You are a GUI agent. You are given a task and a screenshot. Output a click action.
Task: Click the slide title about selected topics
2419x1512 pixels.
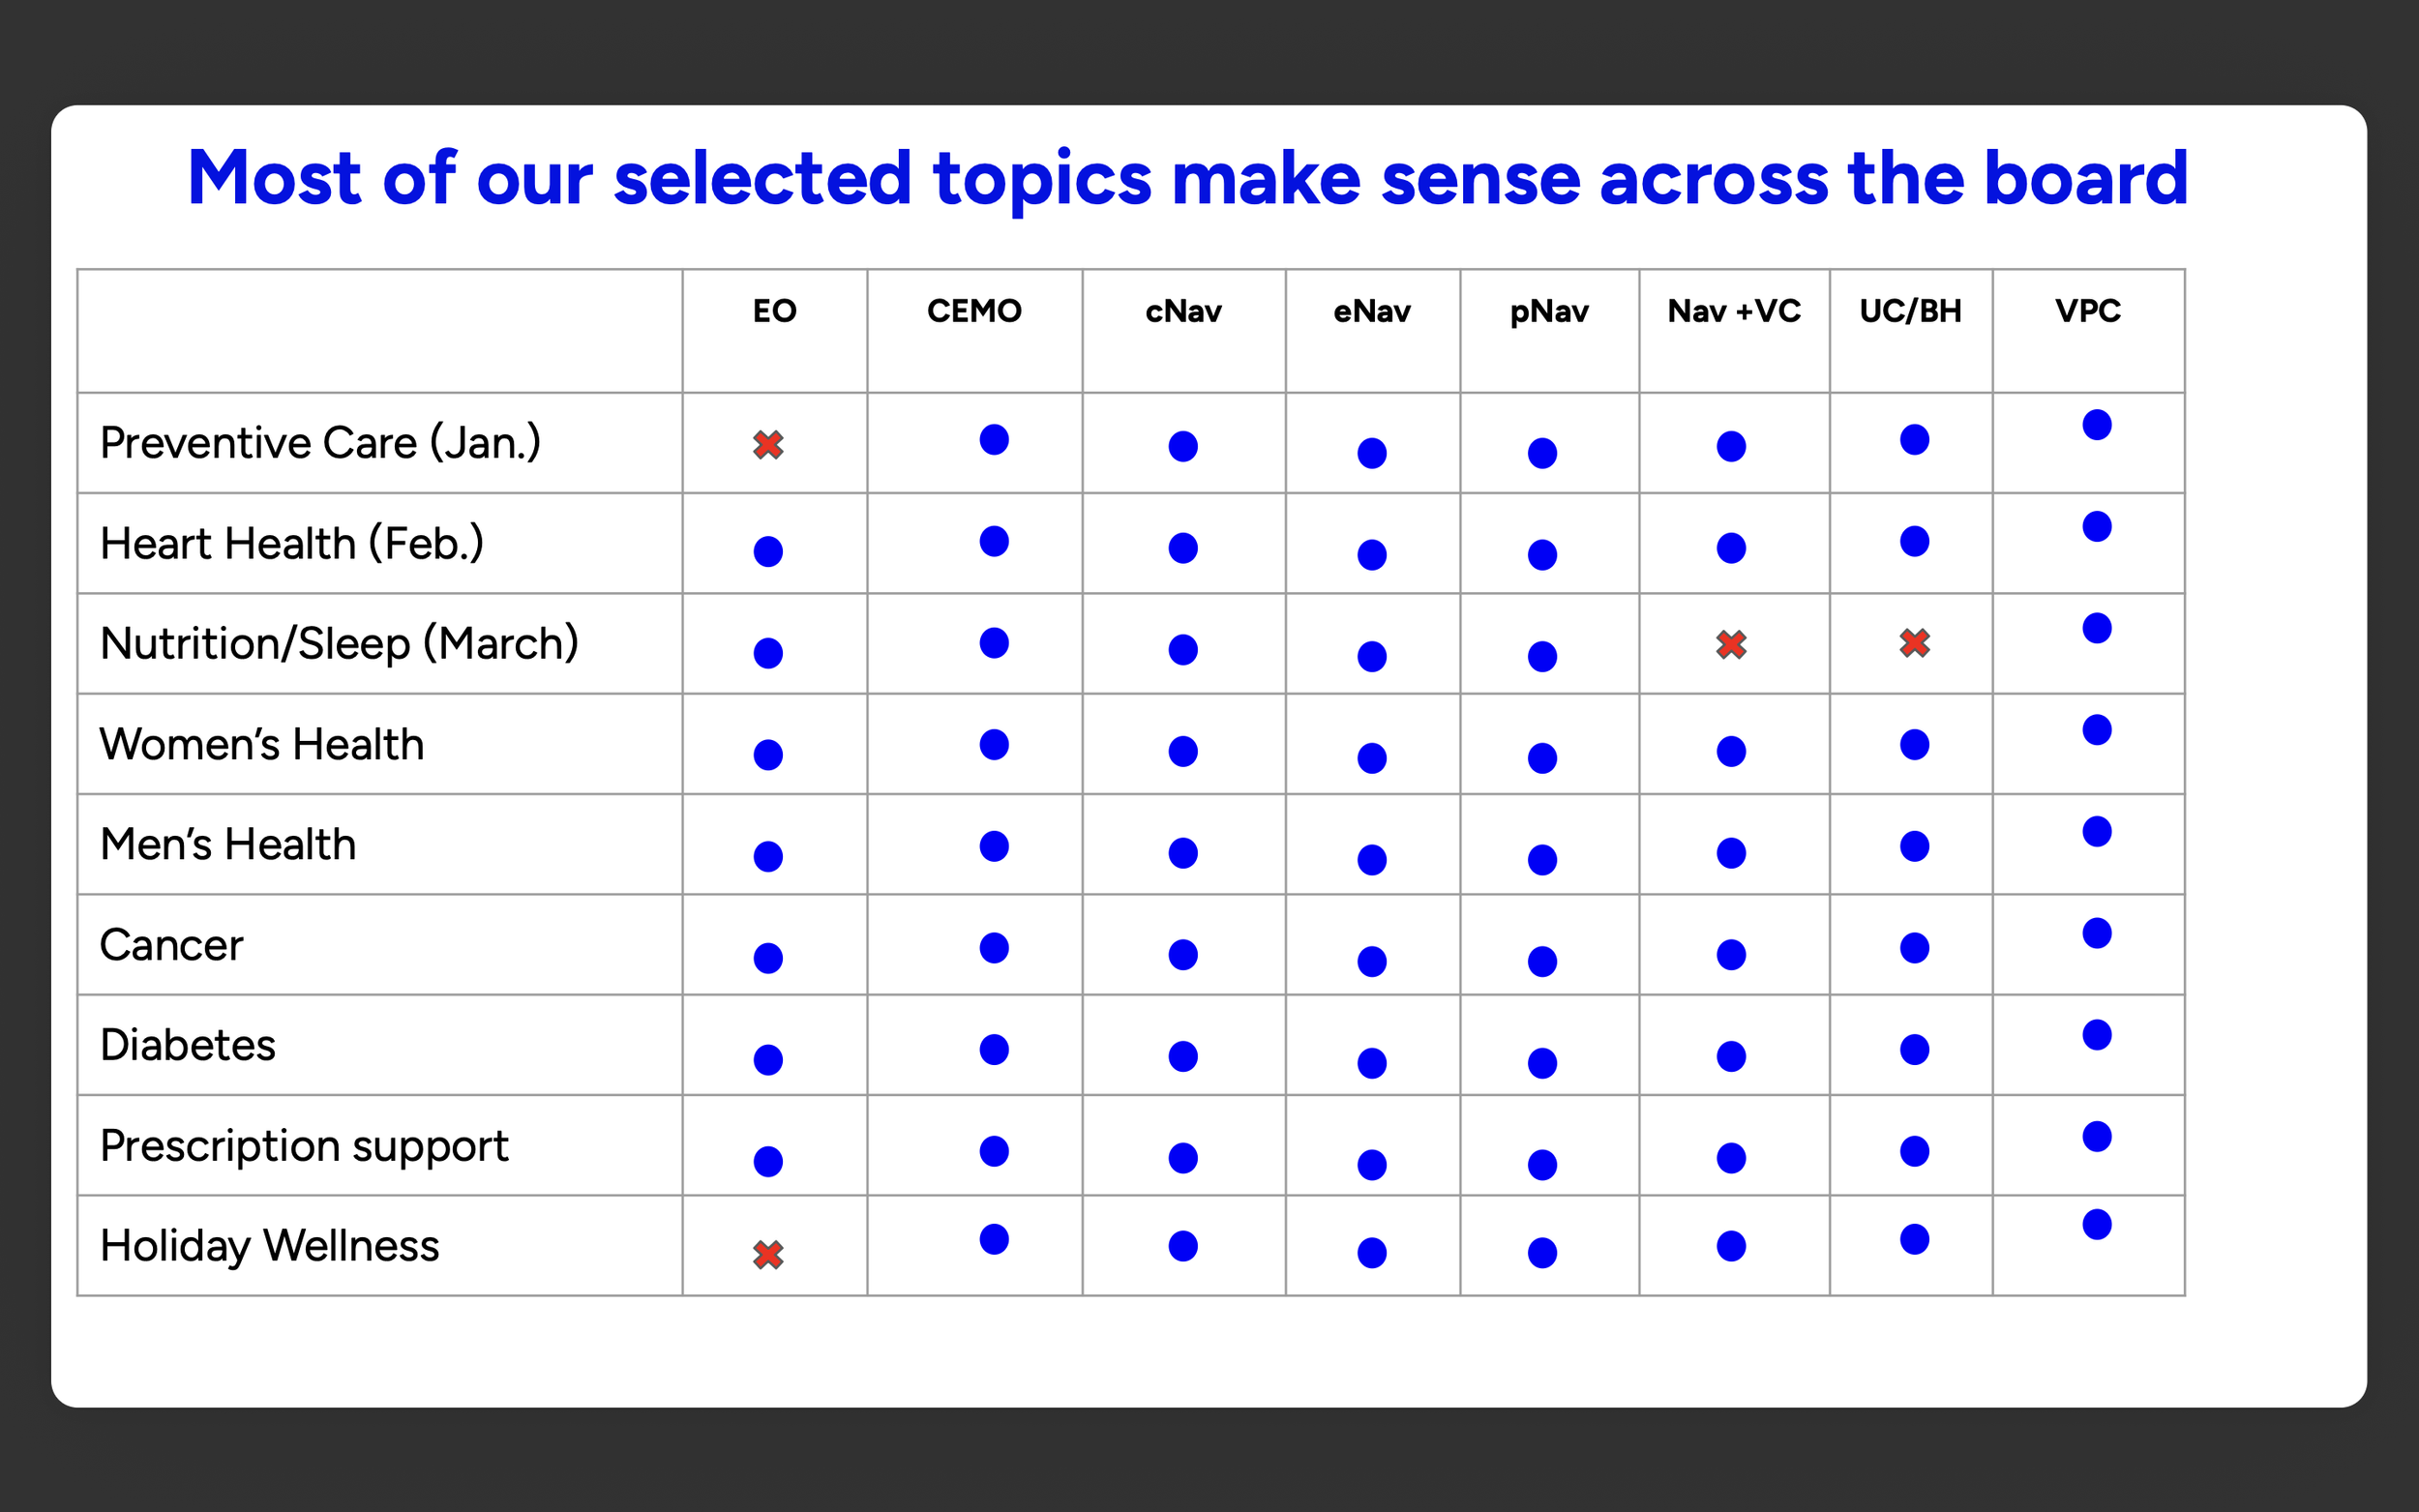coord(1188,178)
